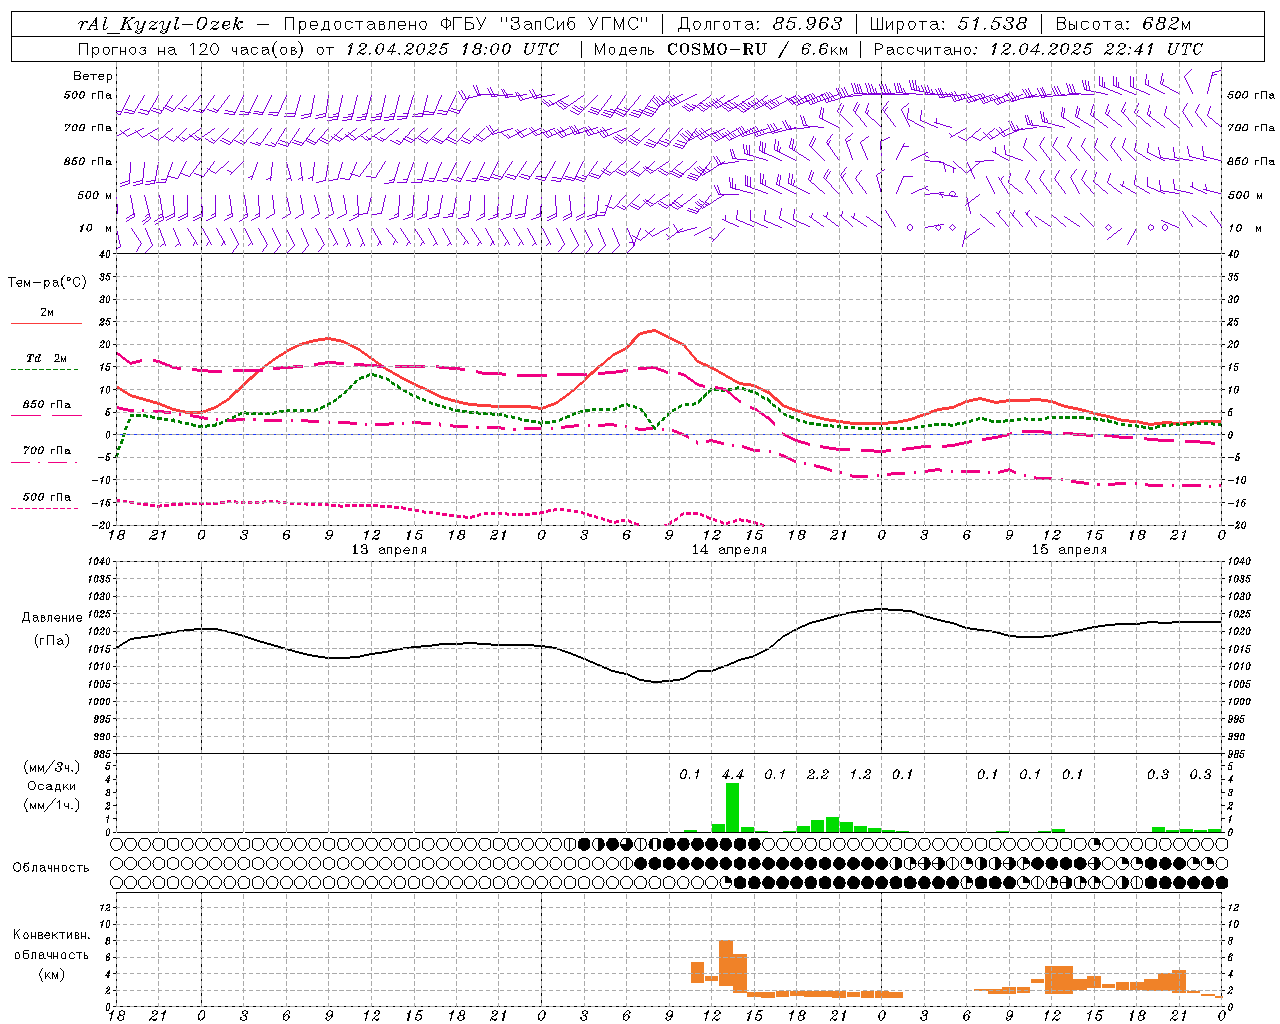
Task: Click the 'Конвективн.' convective cloud label
Action: pyautogui.click(x=51, y=935)
